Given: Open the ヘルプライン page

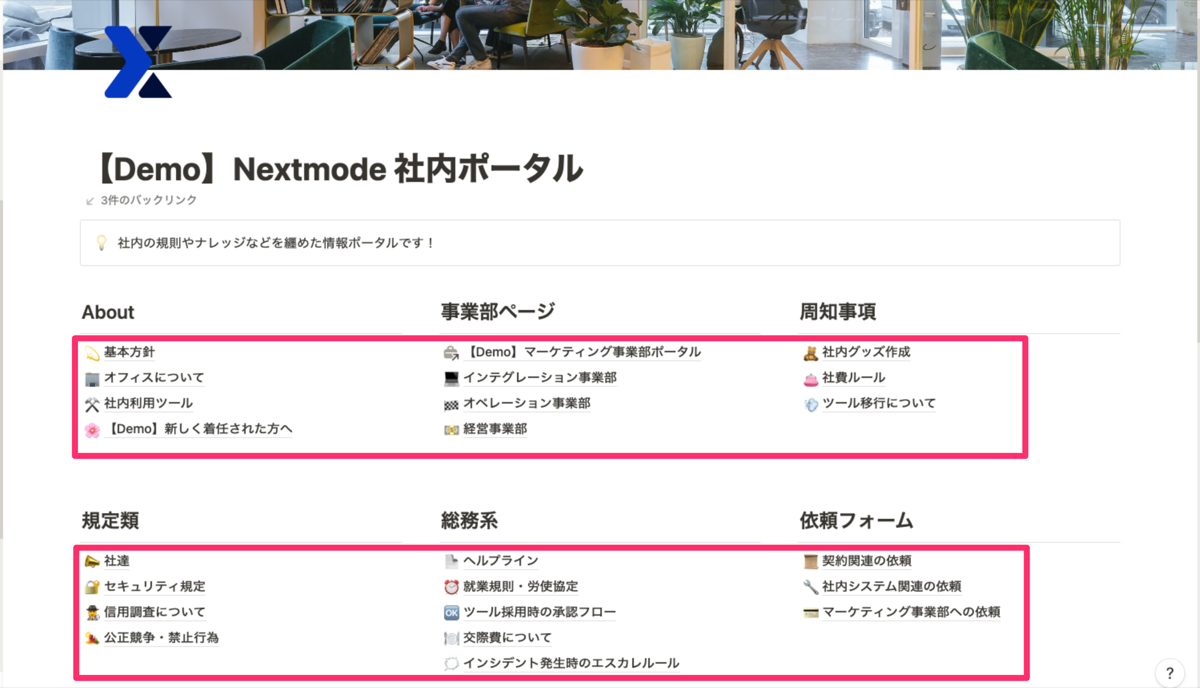Looking at the screenshot, I should point(501,561).
